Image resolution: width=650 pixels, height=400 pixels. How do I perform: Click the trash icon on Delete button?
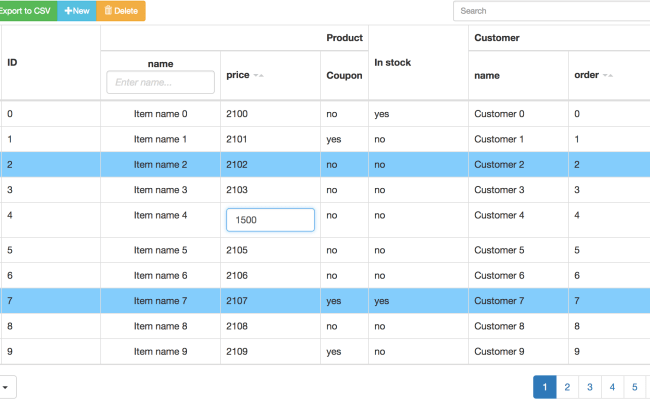click(109, 11)
